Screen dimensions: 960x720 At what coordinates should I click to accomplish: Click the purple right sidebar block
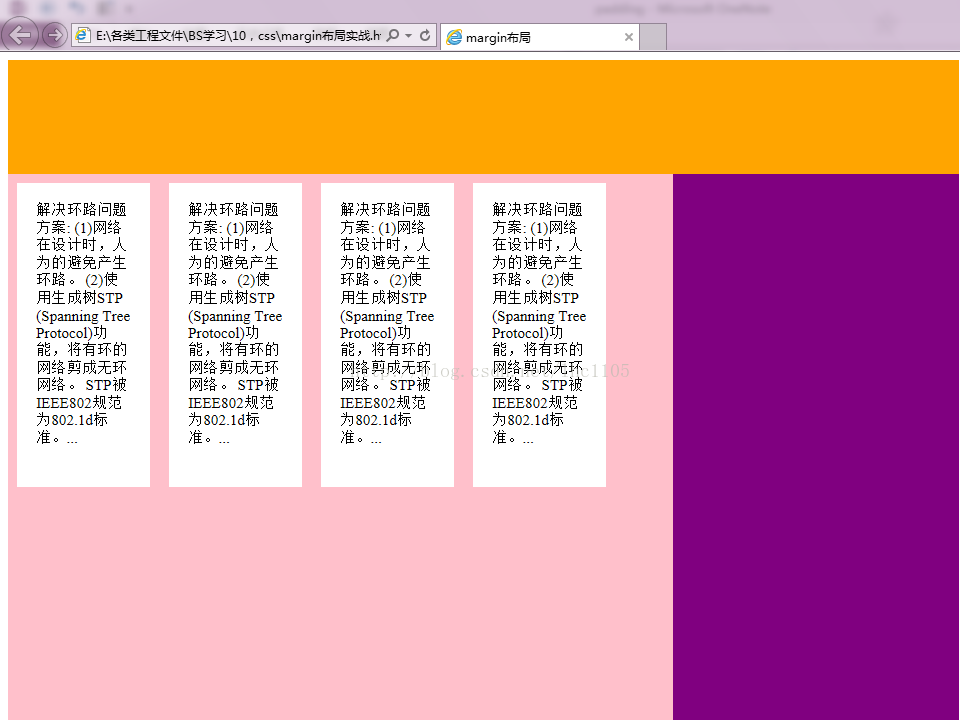click(x=816, y=446)
